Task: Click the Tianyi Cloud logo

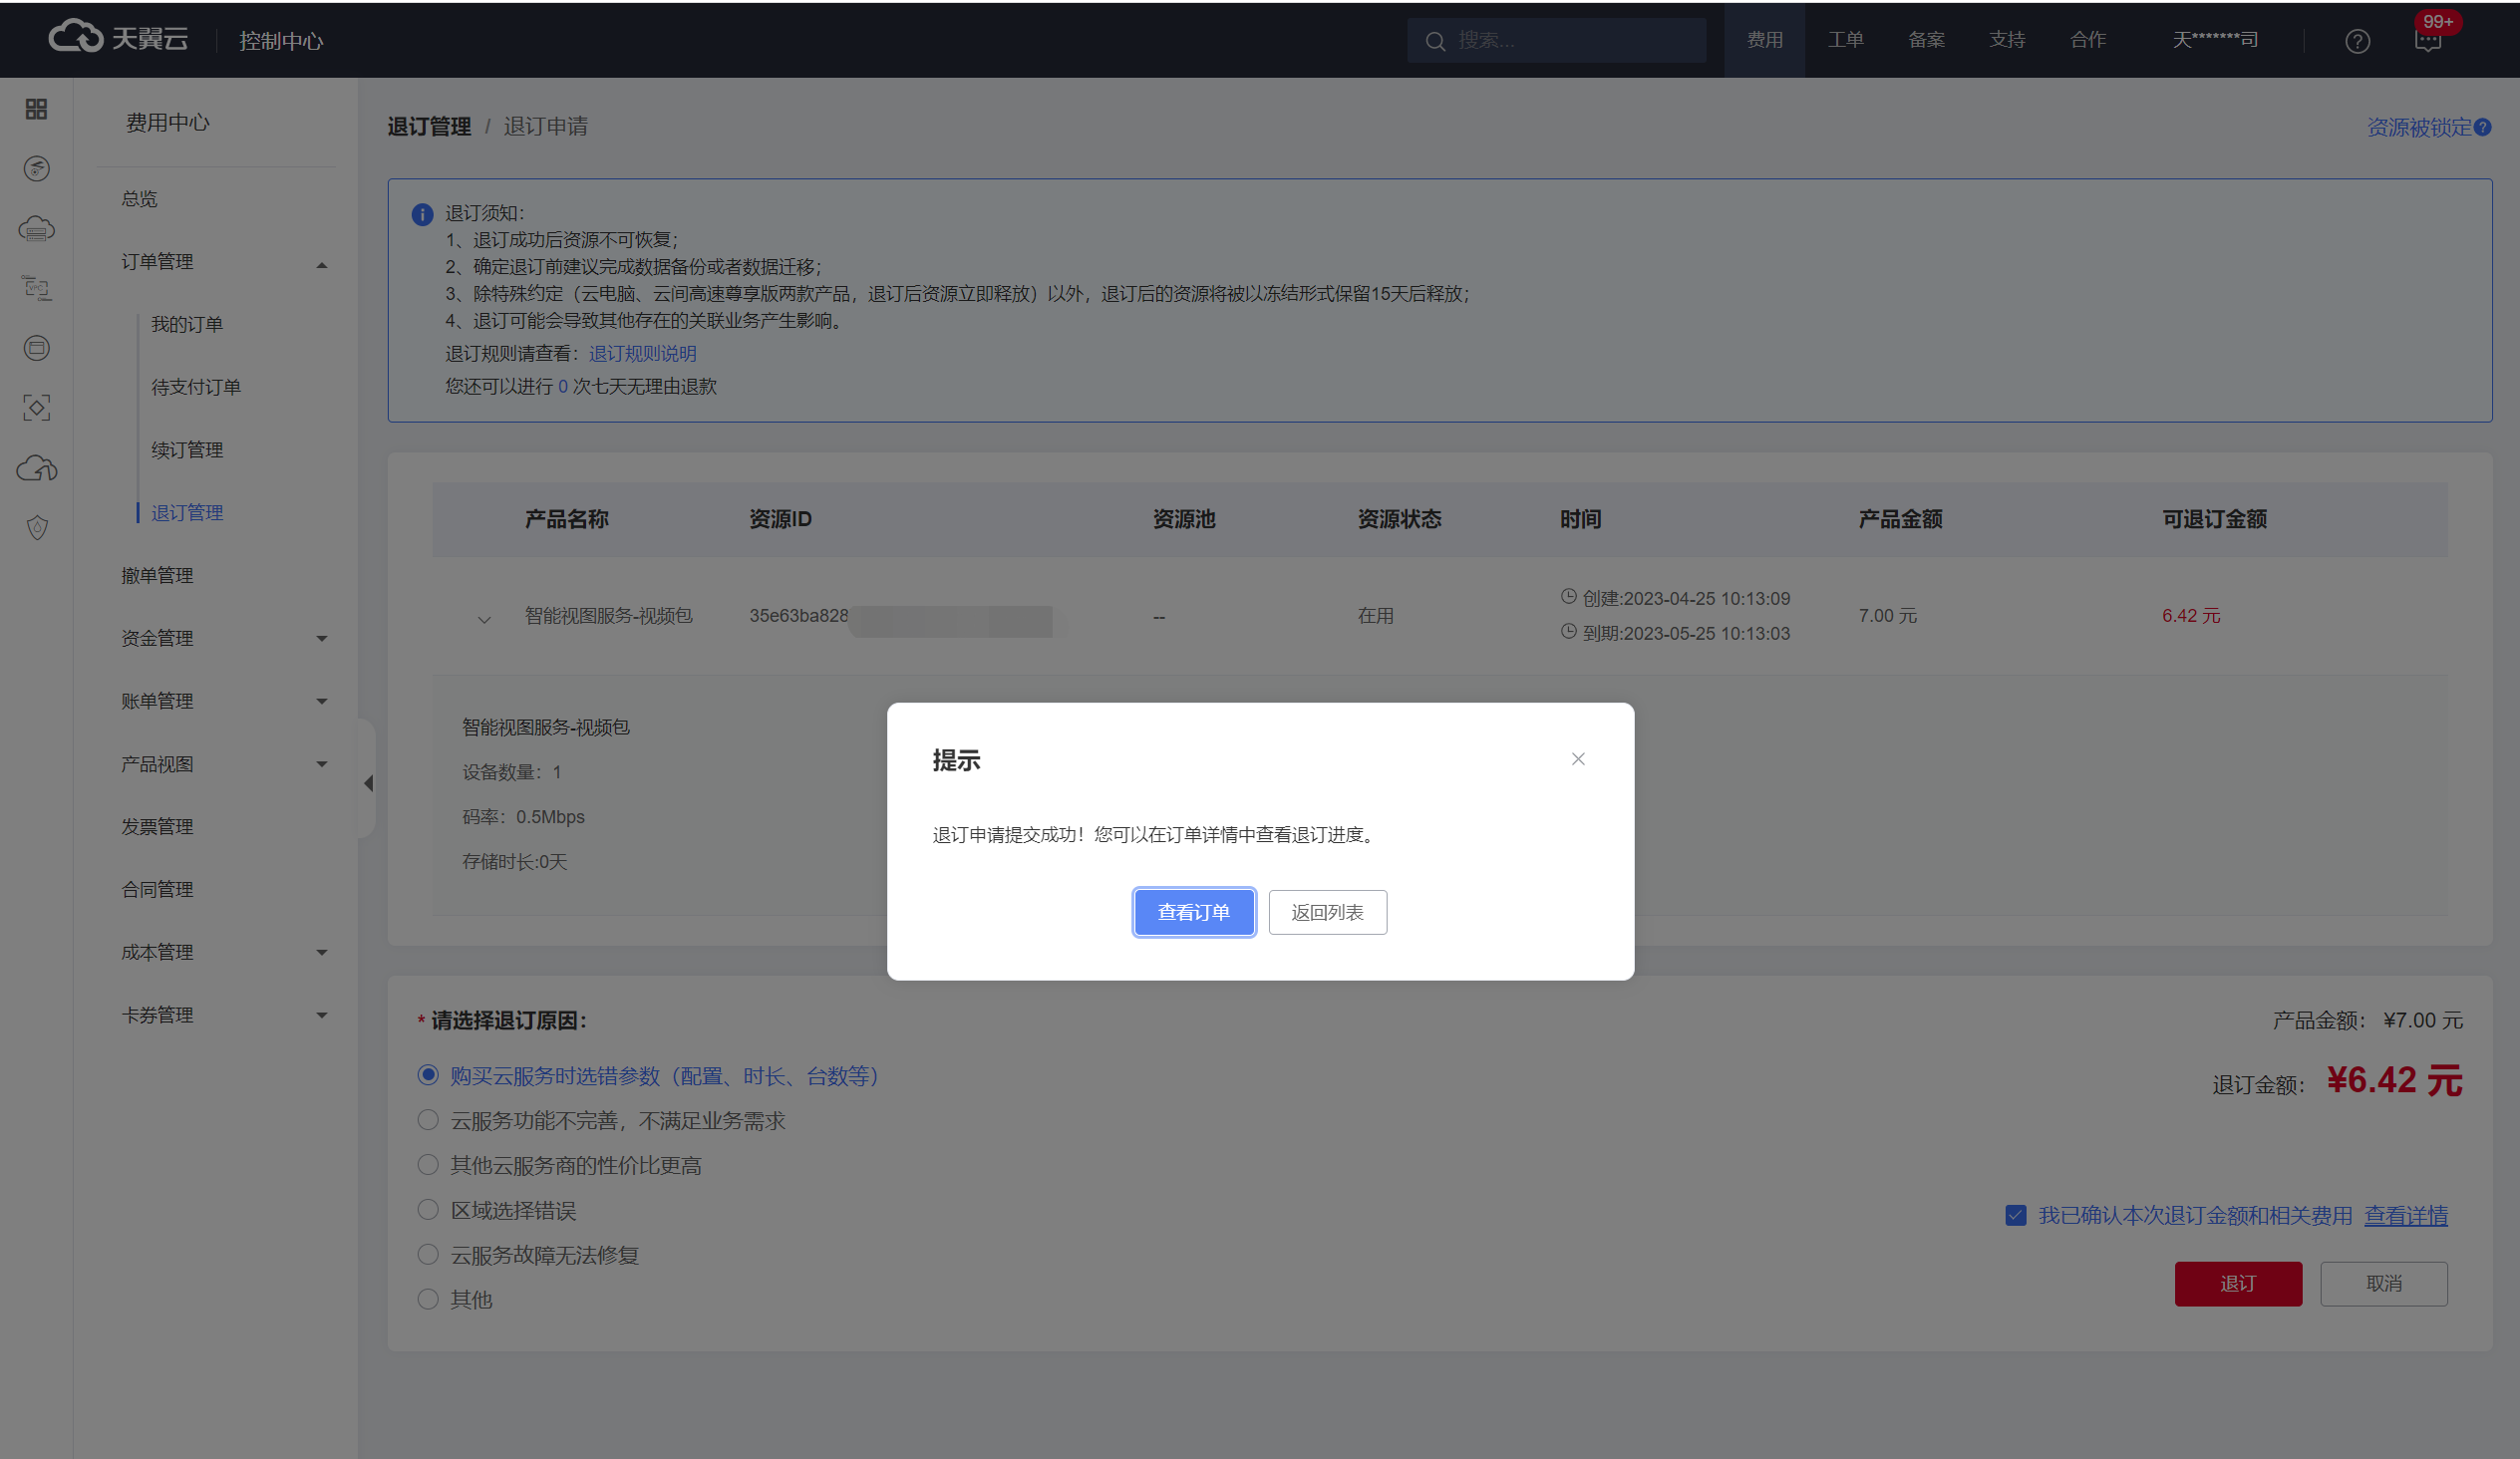Action: pos(118,38)
